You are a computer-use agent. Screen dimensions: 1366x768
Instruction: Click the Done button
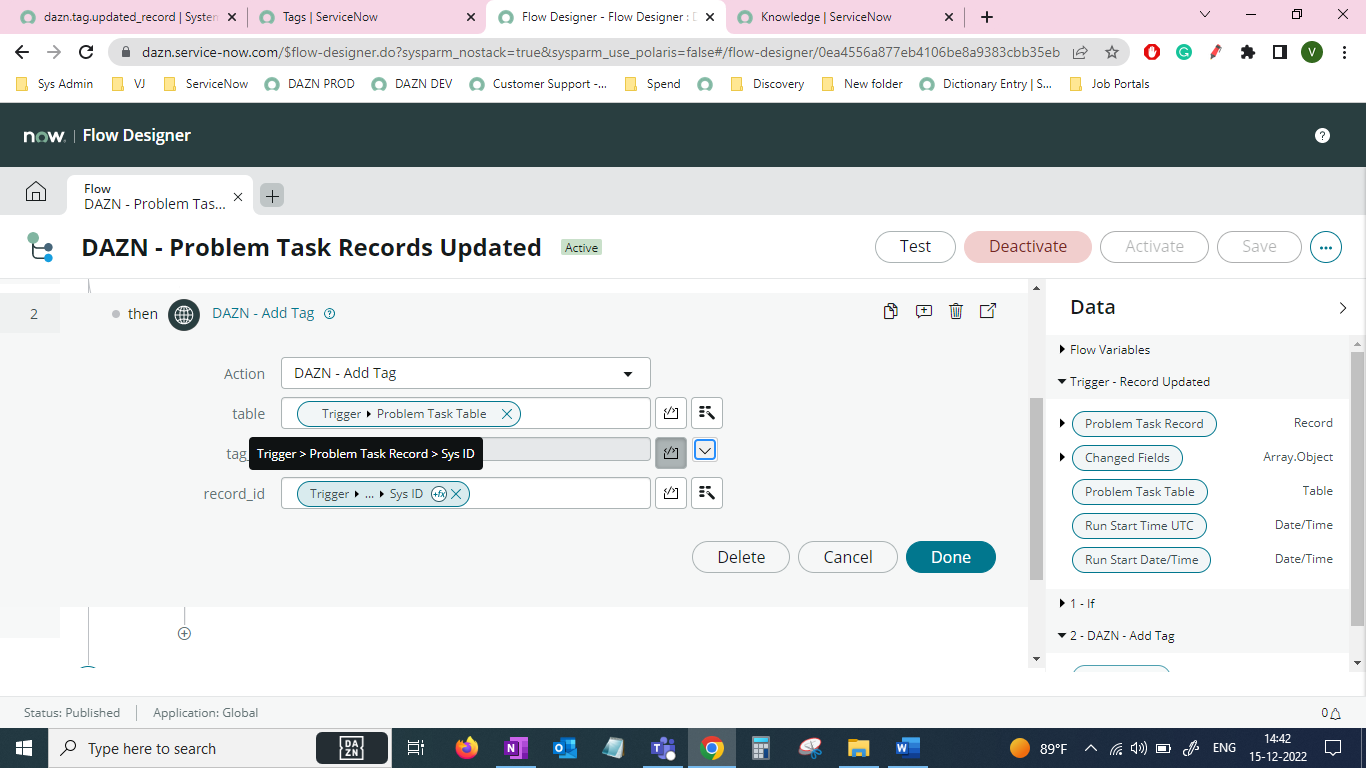point(951,557)
